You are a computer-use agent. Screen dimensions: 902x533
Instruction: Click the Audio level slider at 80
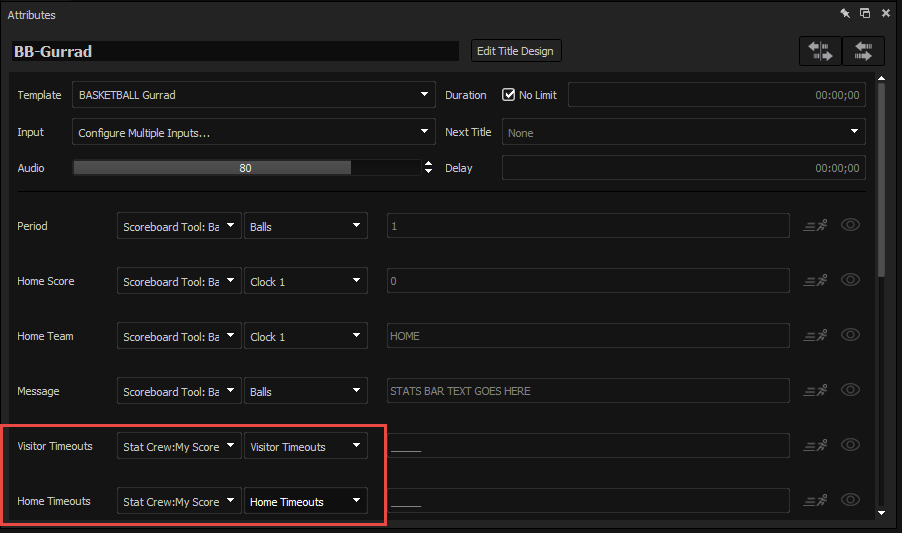pyautogui.click(x=245, y=168)
